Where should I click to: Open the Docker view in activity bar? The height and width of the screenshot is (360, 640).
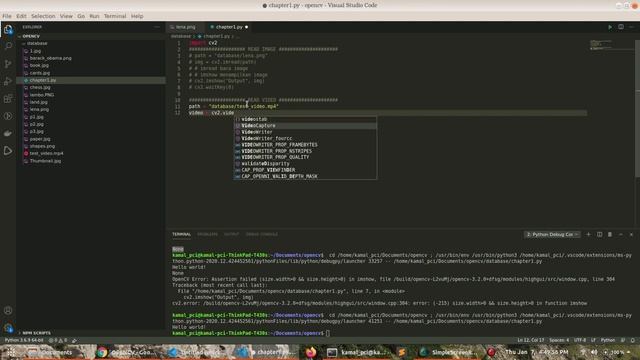tap(8, 133)
